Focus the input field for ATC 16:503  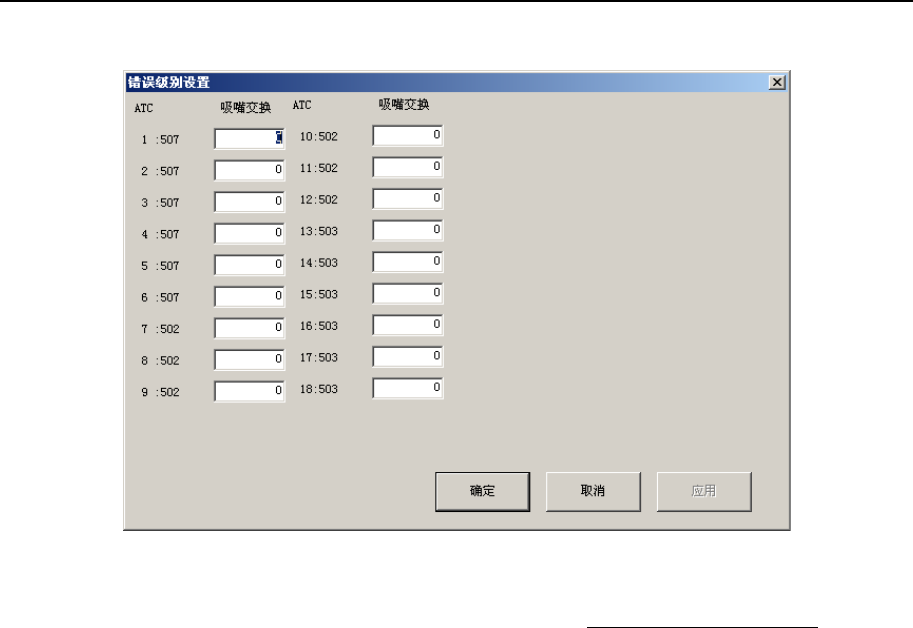click(408, 325)
